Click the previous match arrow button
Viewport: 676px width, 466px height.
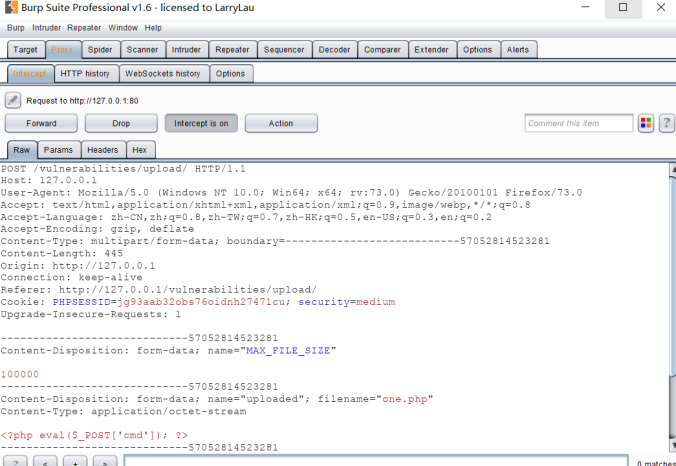point(45,461)
